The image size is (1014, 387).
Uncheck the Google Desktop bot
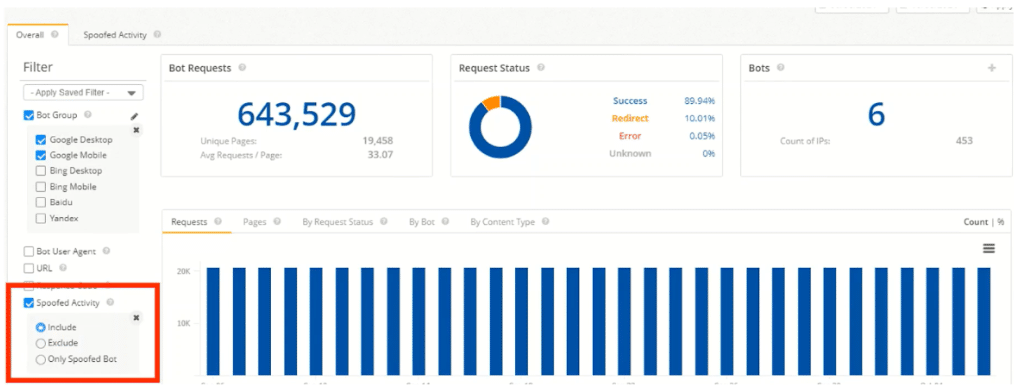[41, 140]
